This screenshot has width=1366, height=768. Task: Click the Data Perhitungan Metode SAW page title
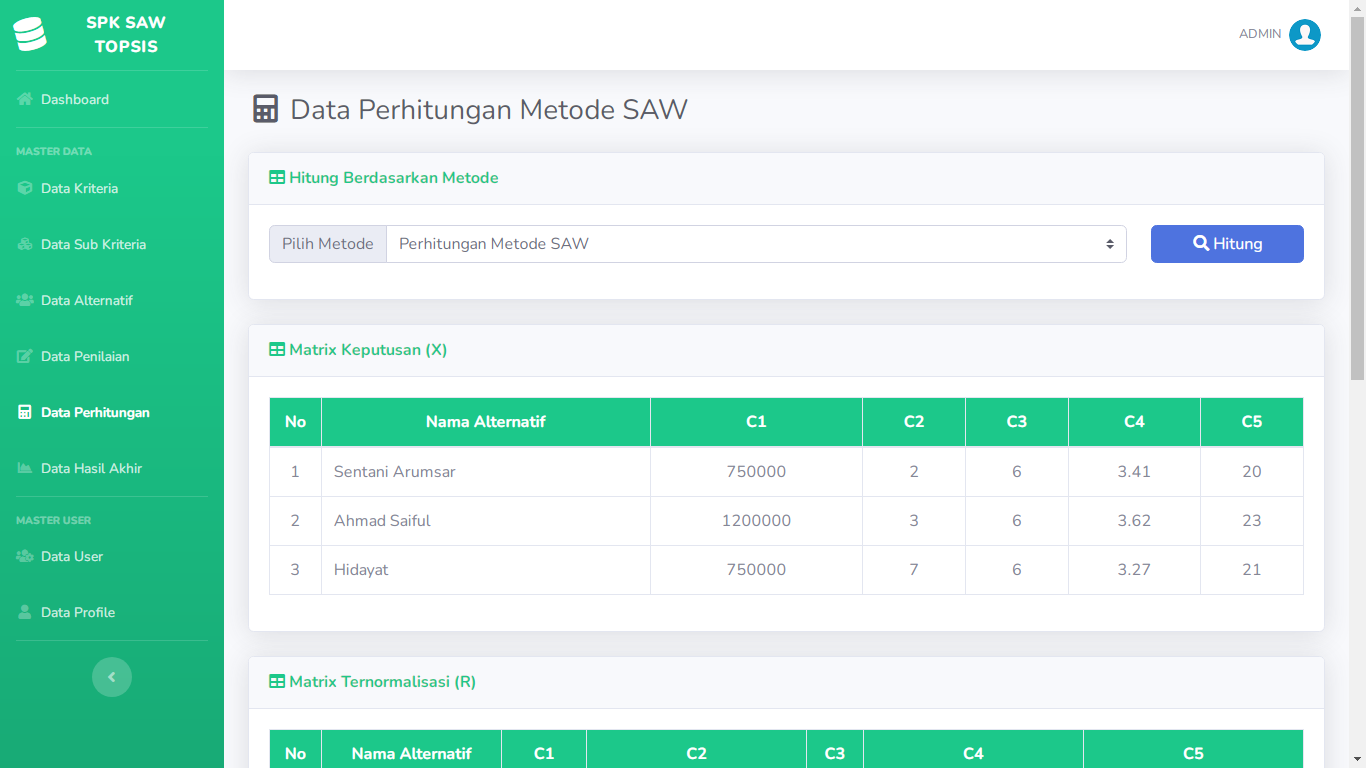(x=489, y=109)
